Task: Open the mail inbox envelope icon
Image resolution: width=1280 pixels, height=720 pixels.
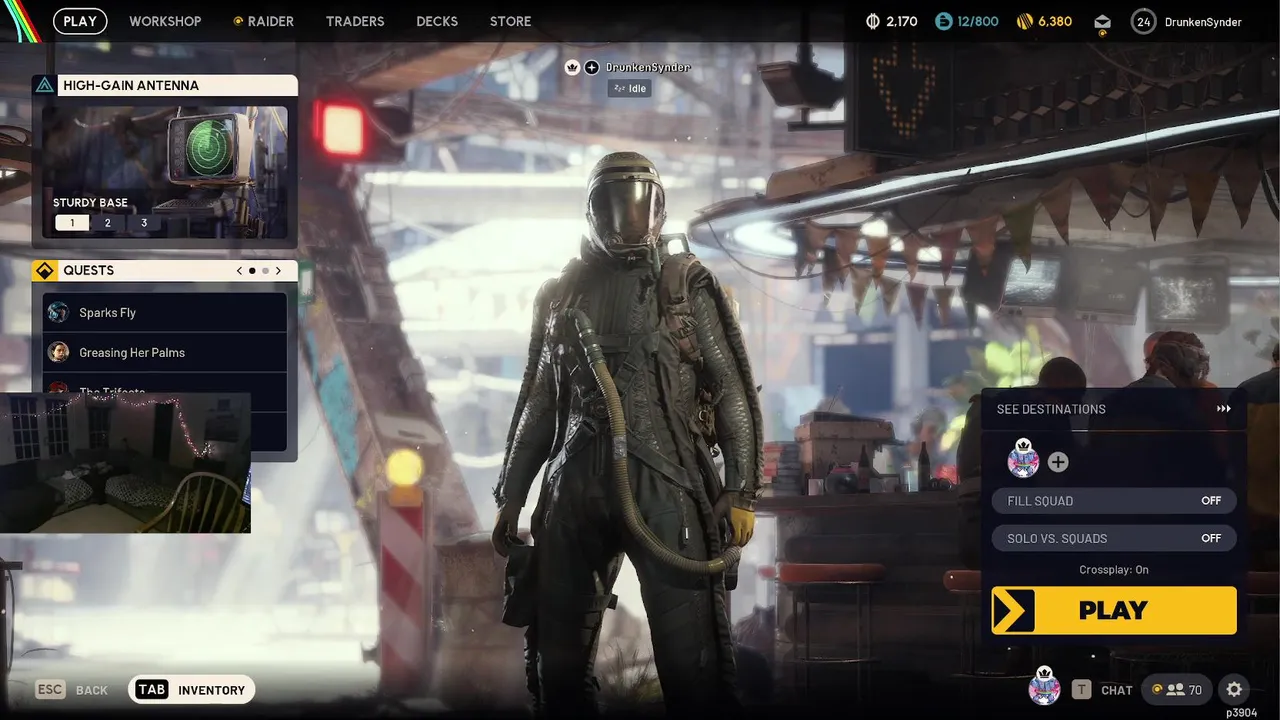Action: pos(1102,22)
